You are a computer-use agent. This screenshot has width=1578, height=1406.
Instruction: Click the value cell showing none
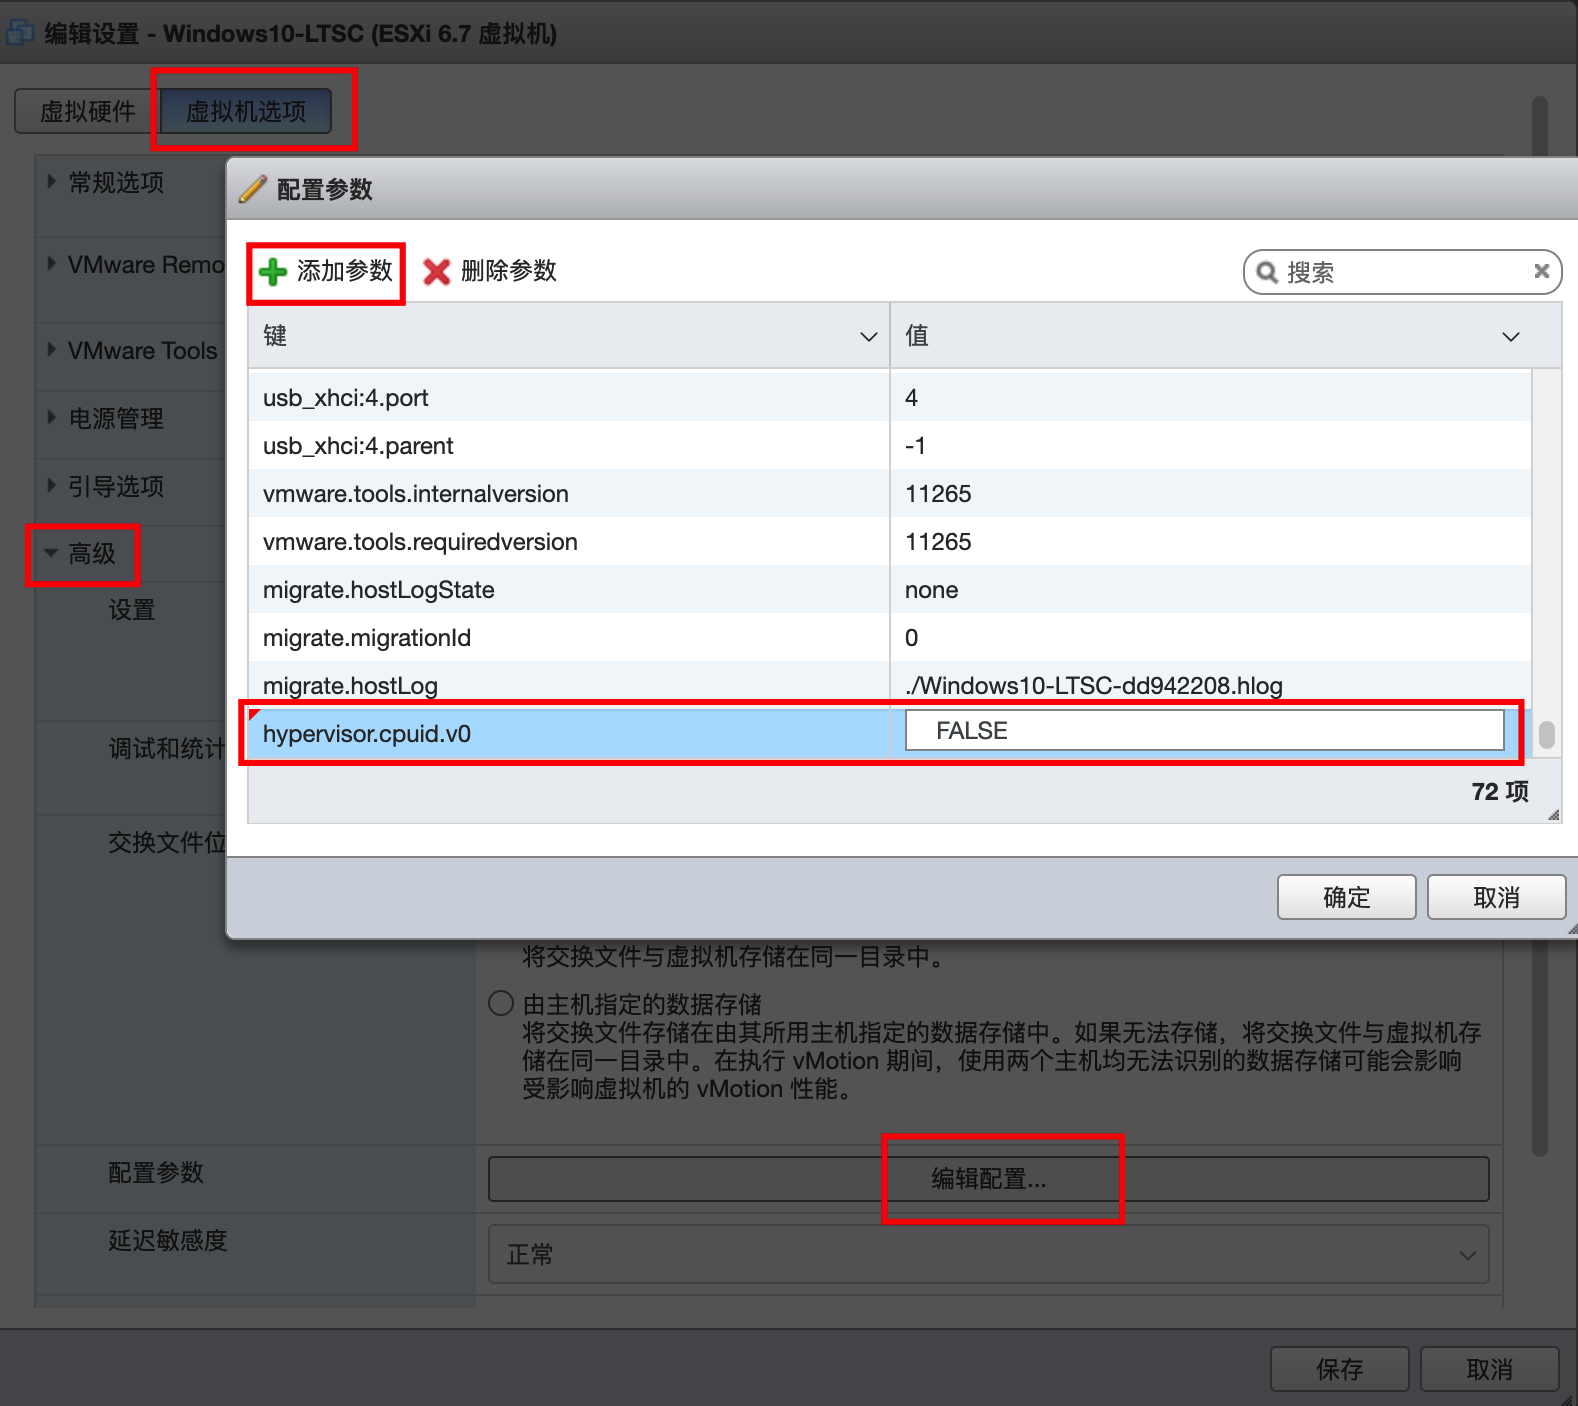pos(1210,589)
